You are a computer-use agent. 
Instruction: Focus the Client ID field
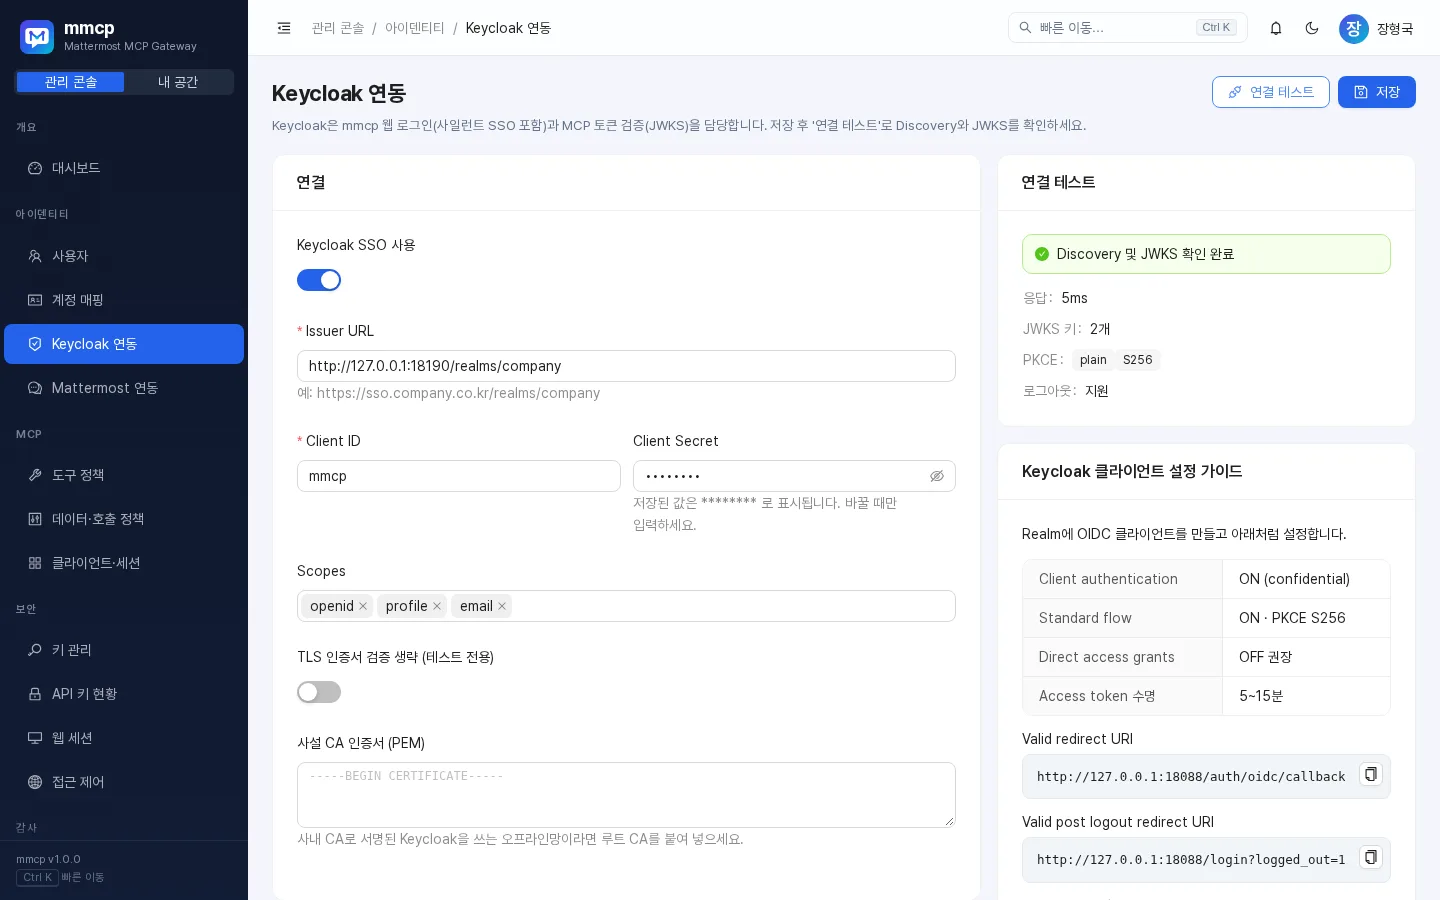coord(459,476)
